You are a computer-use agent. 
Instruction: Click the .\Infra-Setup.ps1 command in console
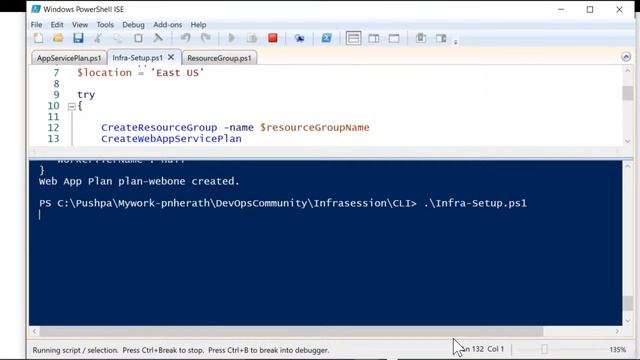[475, 203]
